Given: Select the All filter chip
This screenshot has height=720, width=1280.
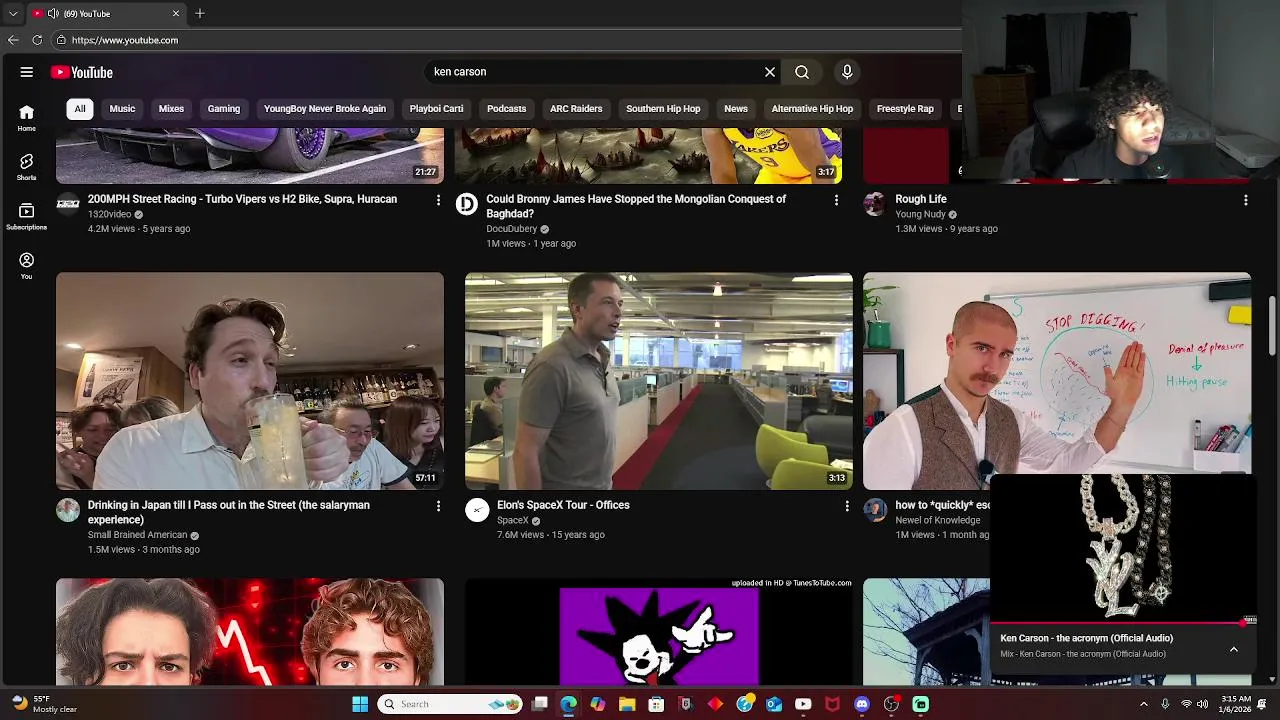Looking at the screenshot, I should pos(80,109).
